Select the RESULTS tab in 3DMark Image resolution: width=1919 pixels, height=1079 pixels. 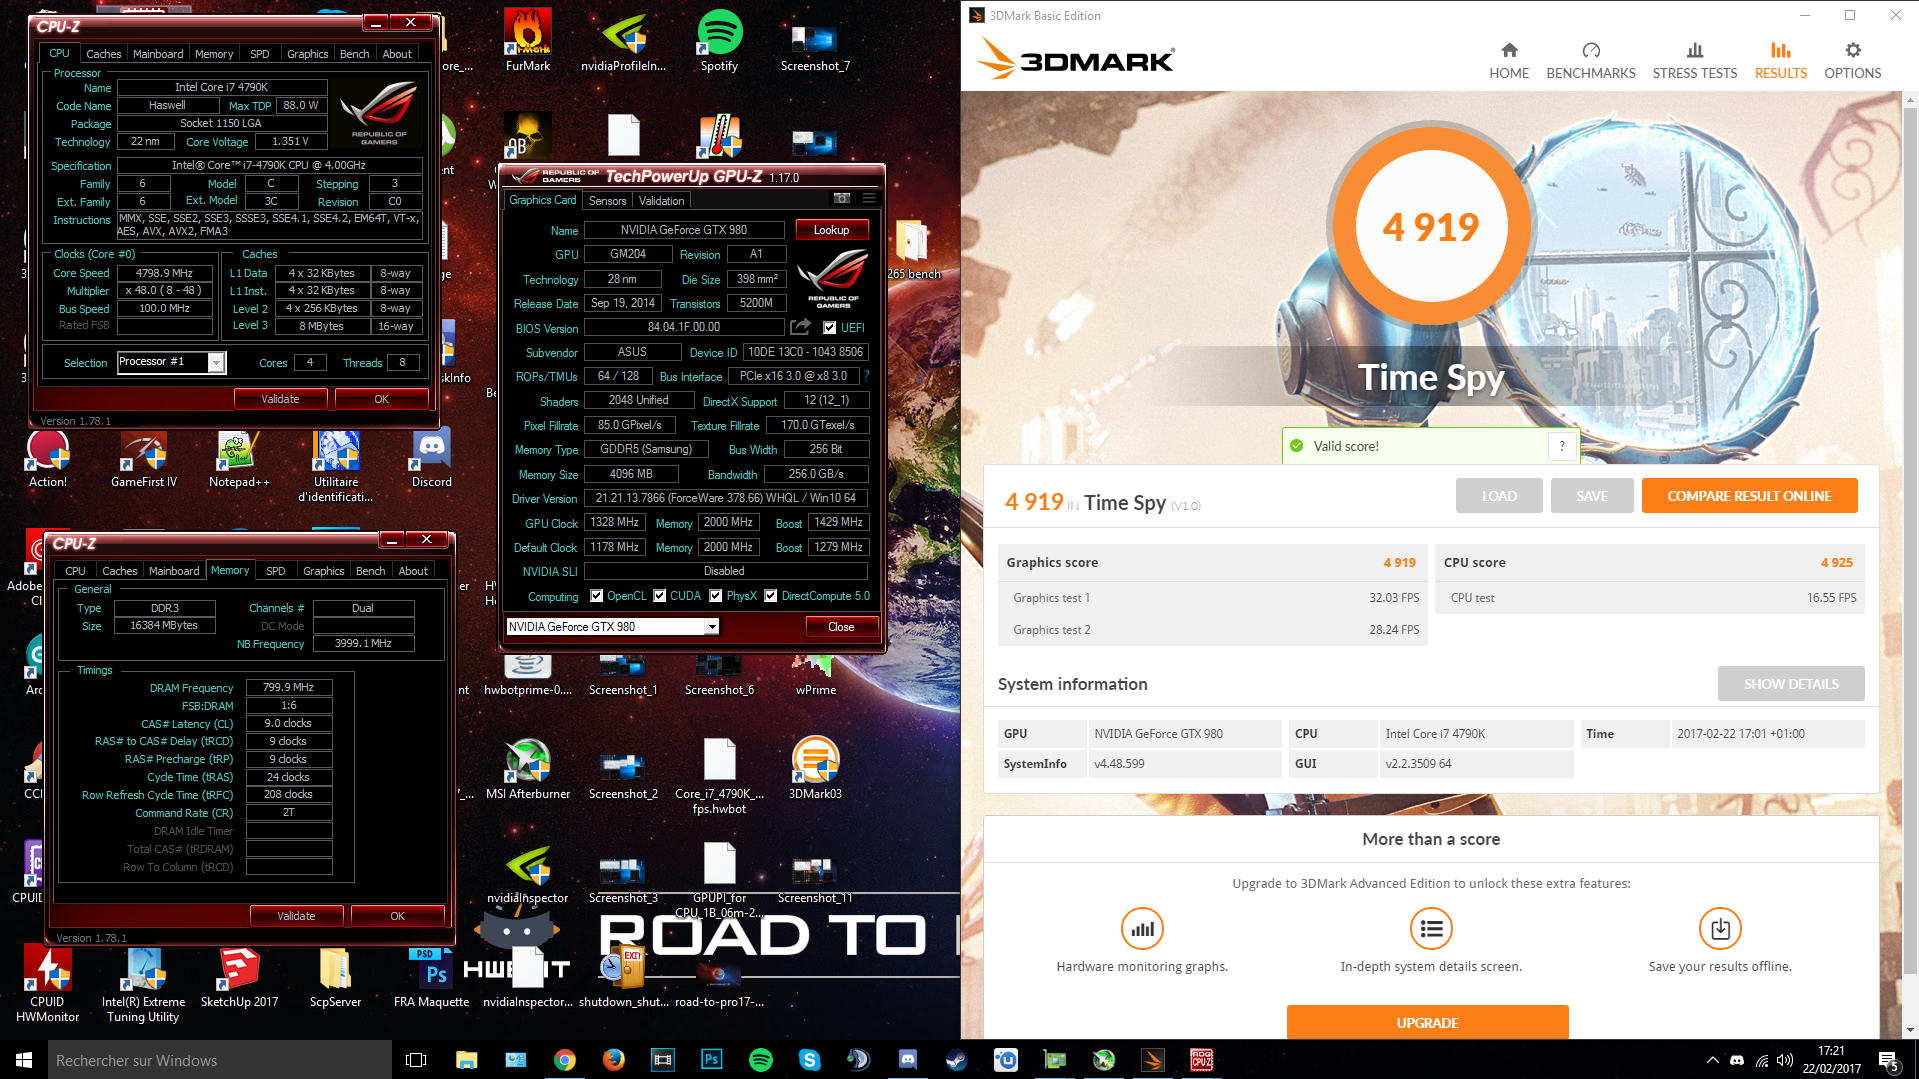1780,61
